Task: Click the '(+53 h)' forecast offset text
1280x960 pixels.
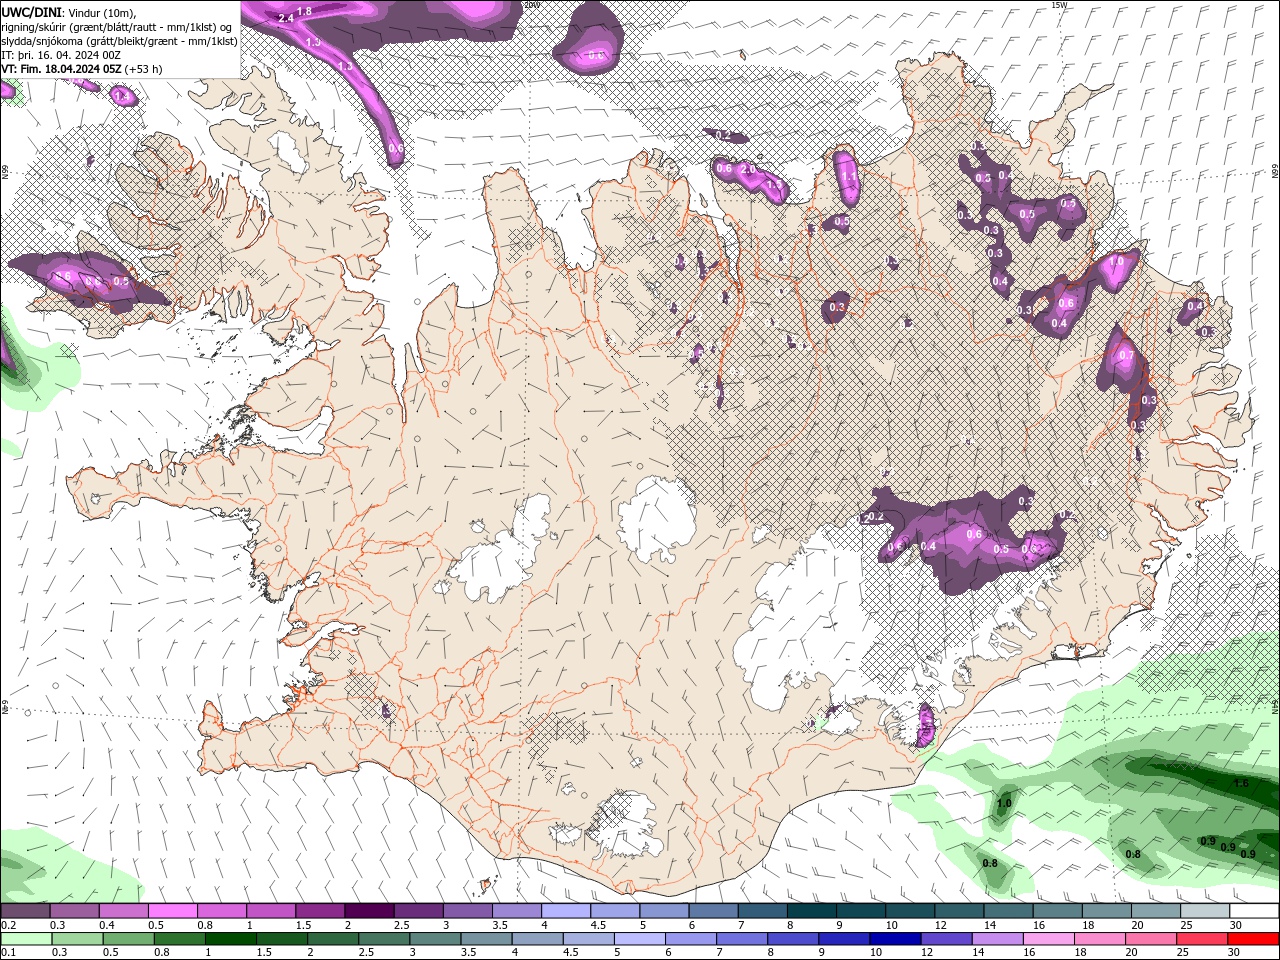Action: point(144,69)
